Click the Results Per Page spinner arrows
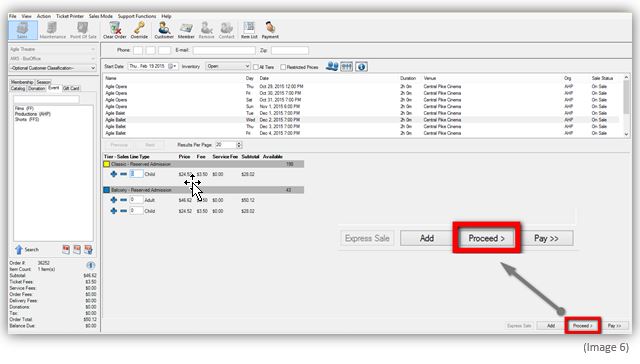The image size is (640, 364). [x=239, y=145]
